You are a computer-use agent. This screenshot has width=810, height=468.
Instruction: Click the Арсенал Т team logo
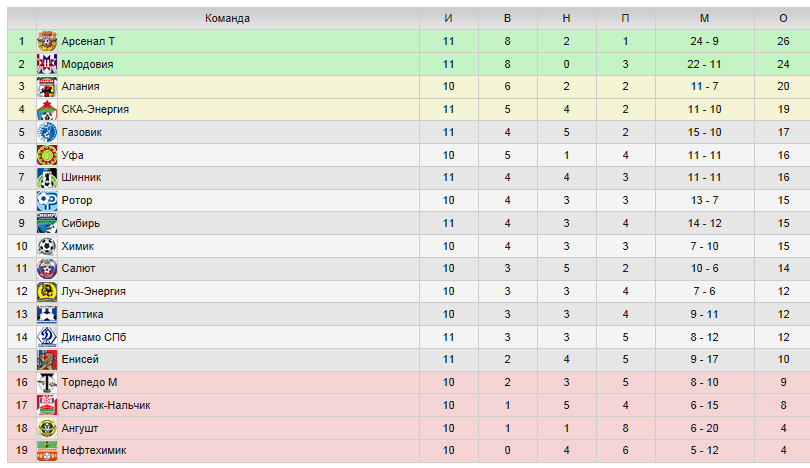[x=47, y=41]
